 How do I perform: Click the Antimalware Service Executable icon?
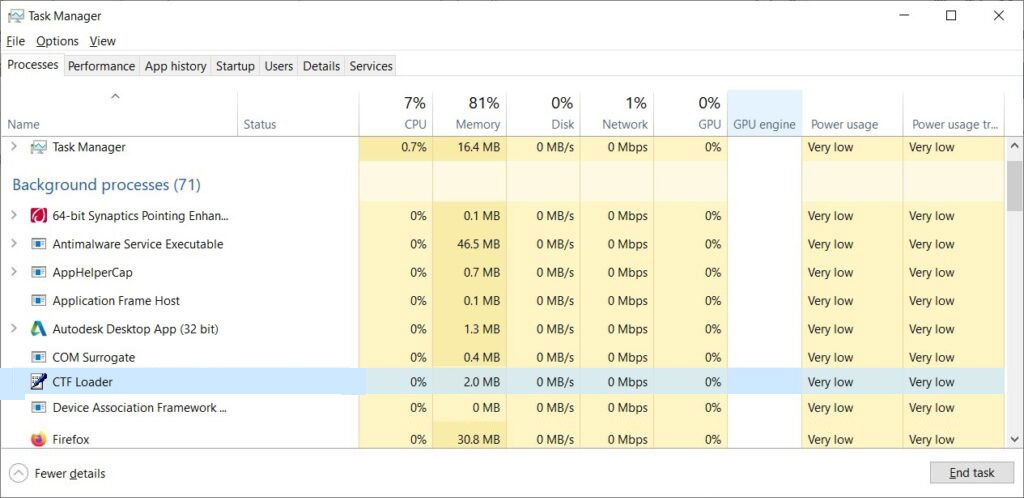[x=39, y=244]
